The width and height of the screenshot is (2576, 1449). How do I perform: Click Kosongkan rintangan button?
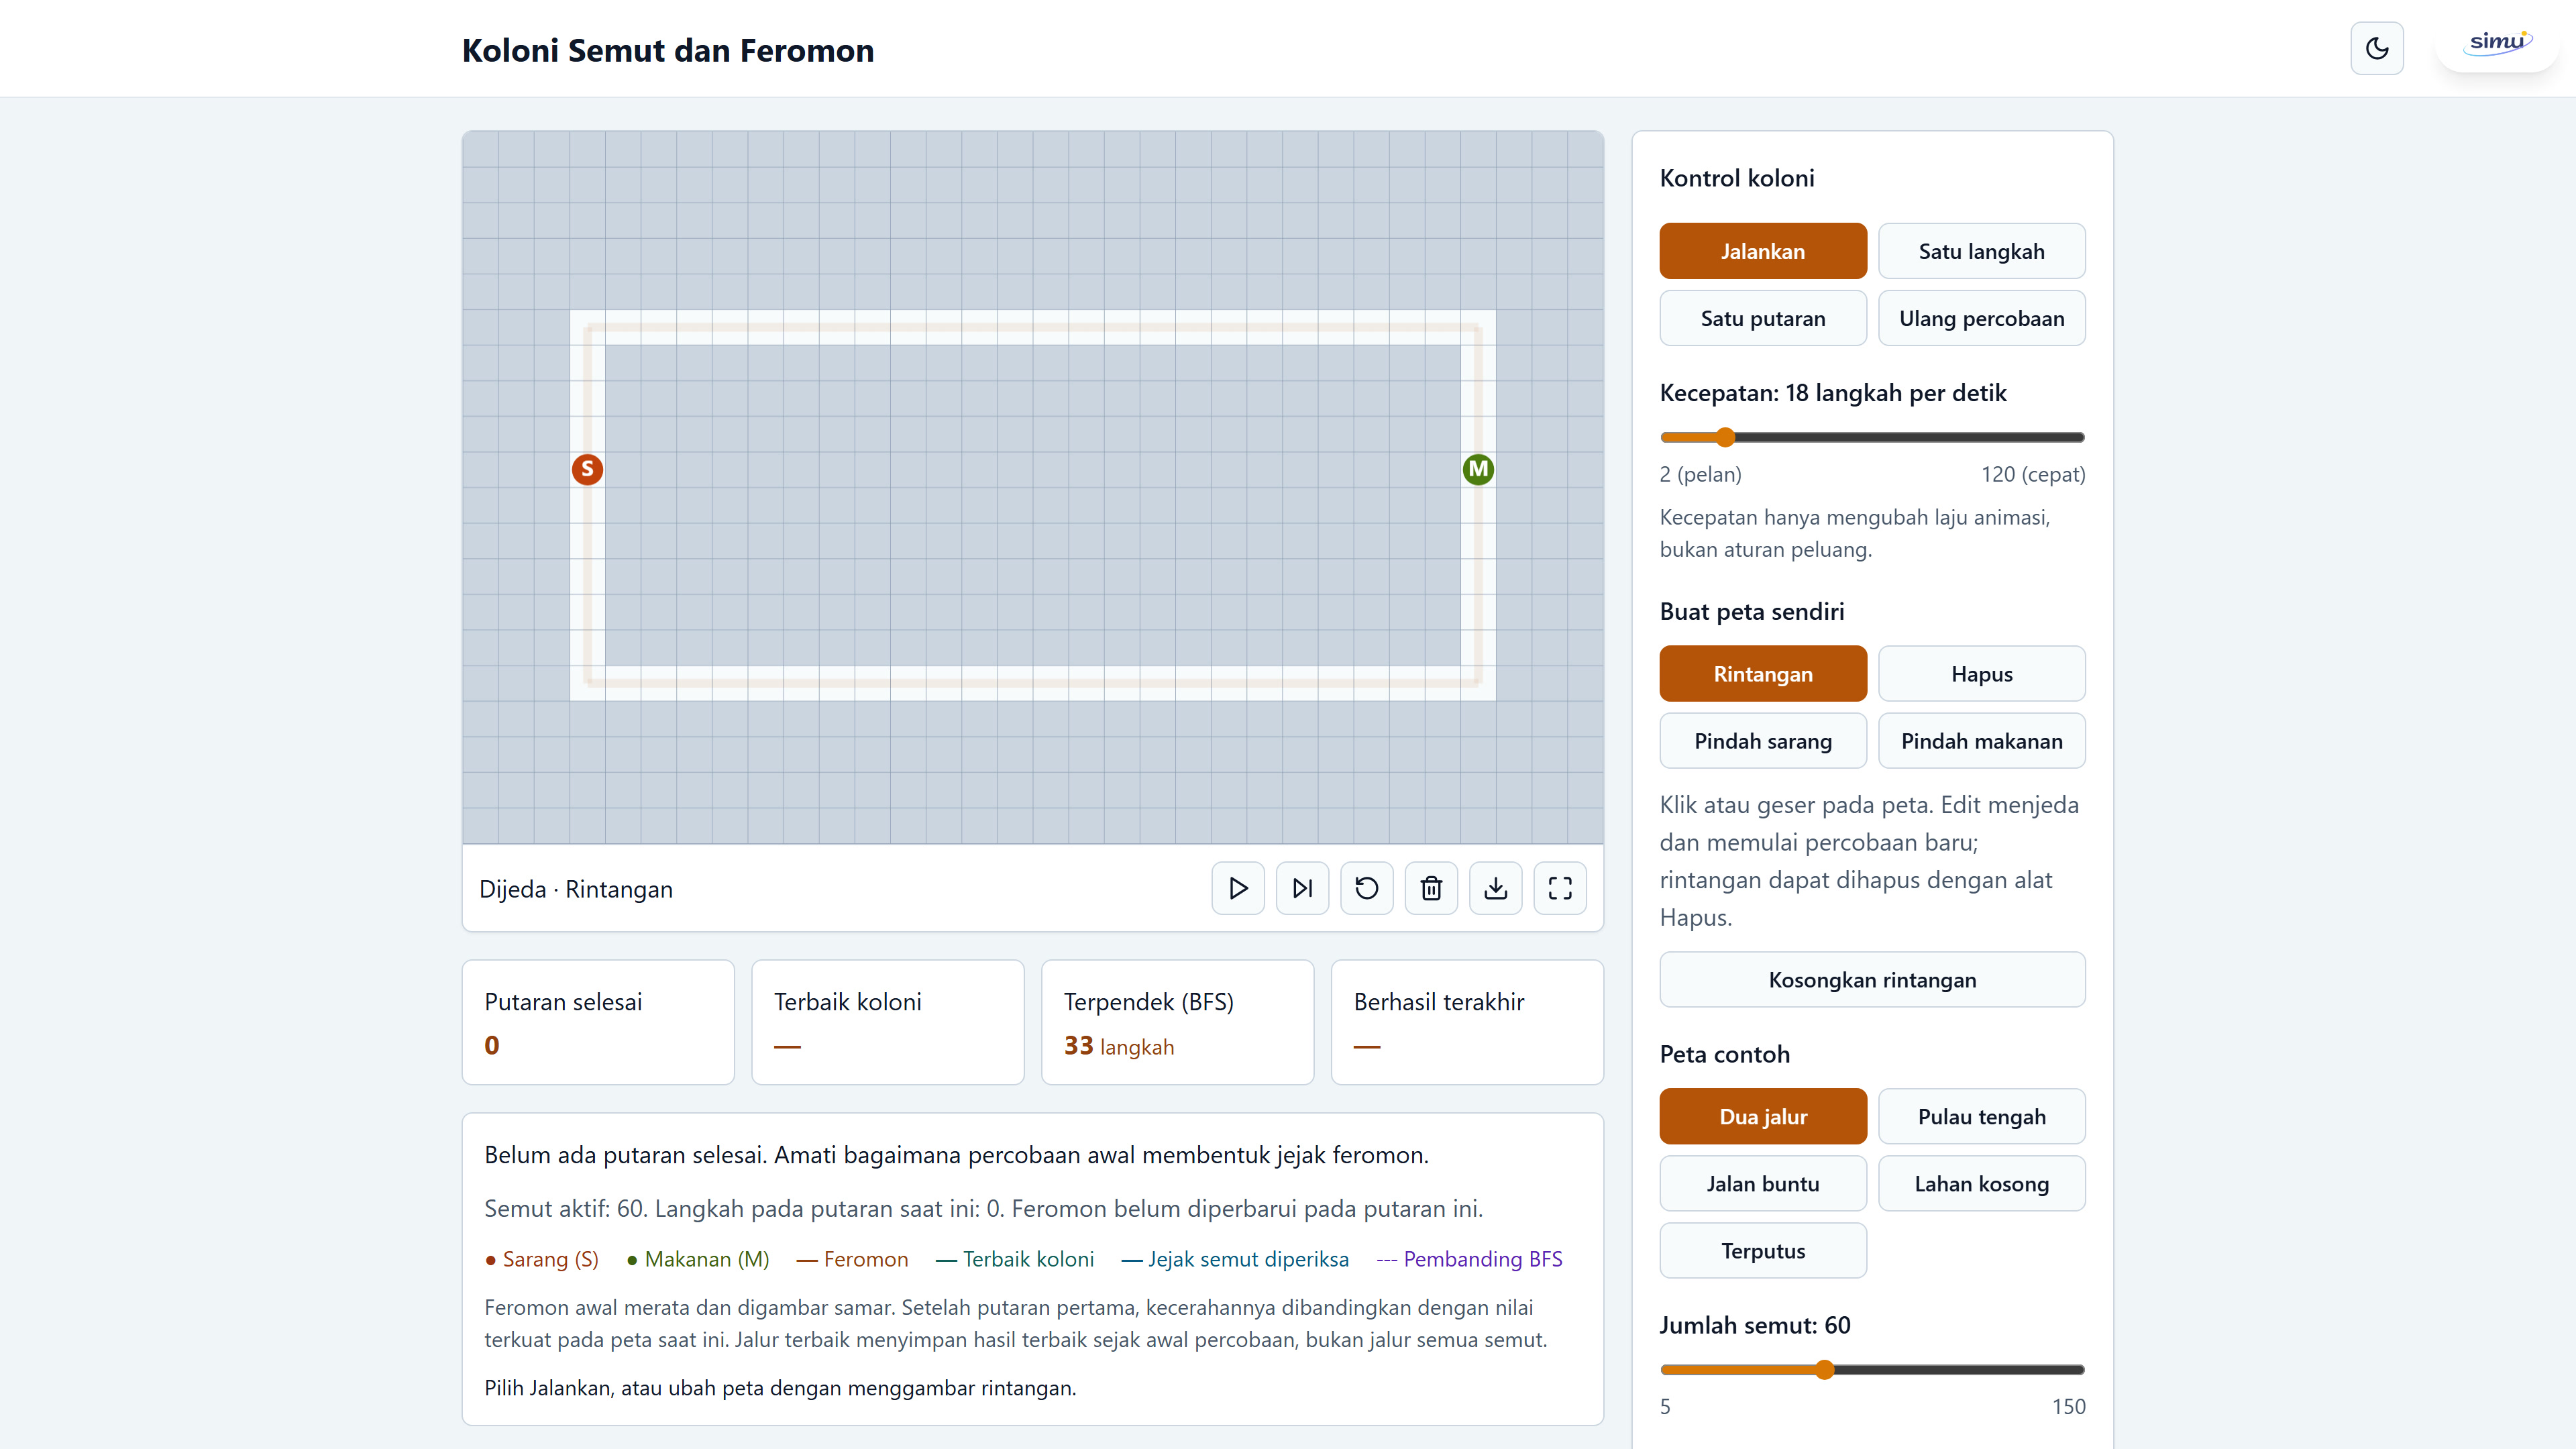click(1872, 980)
